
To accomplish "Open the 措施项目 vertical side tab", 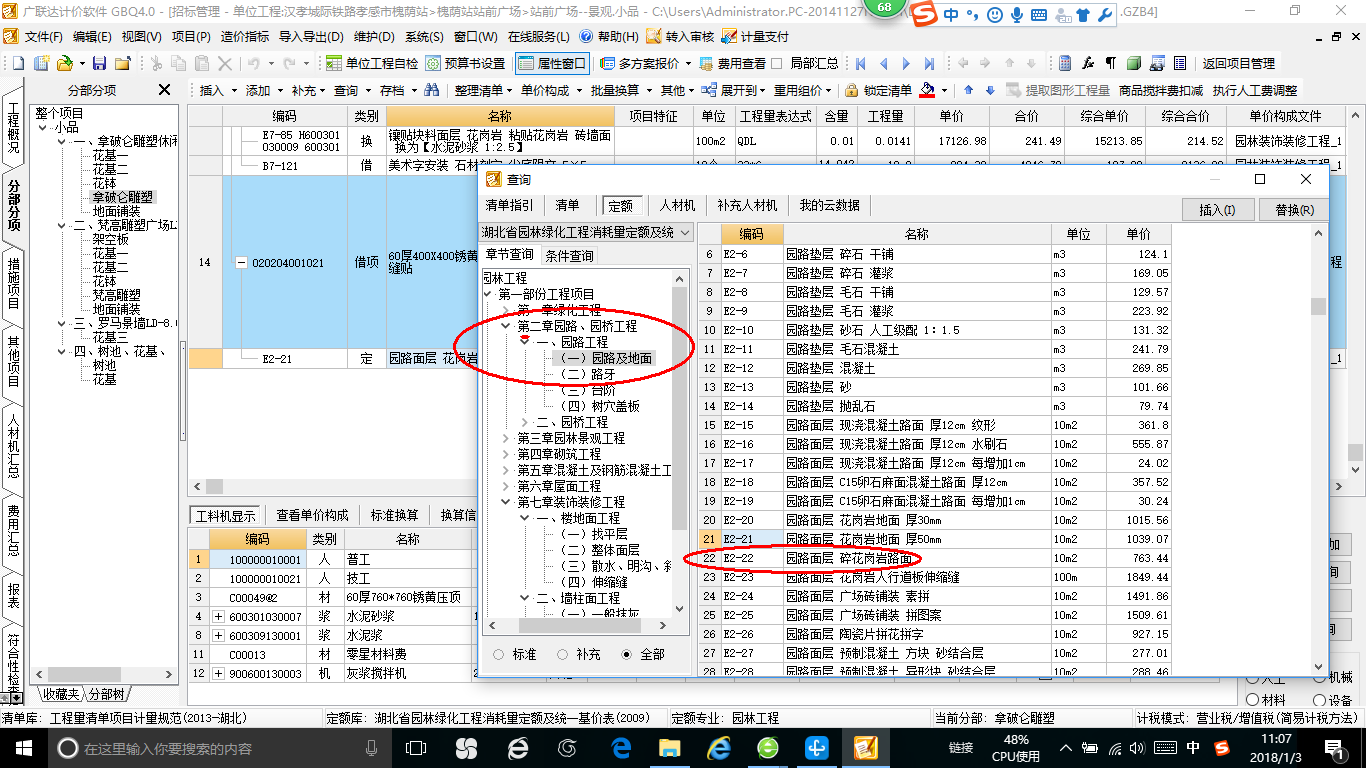I will [x=13, y=283].
